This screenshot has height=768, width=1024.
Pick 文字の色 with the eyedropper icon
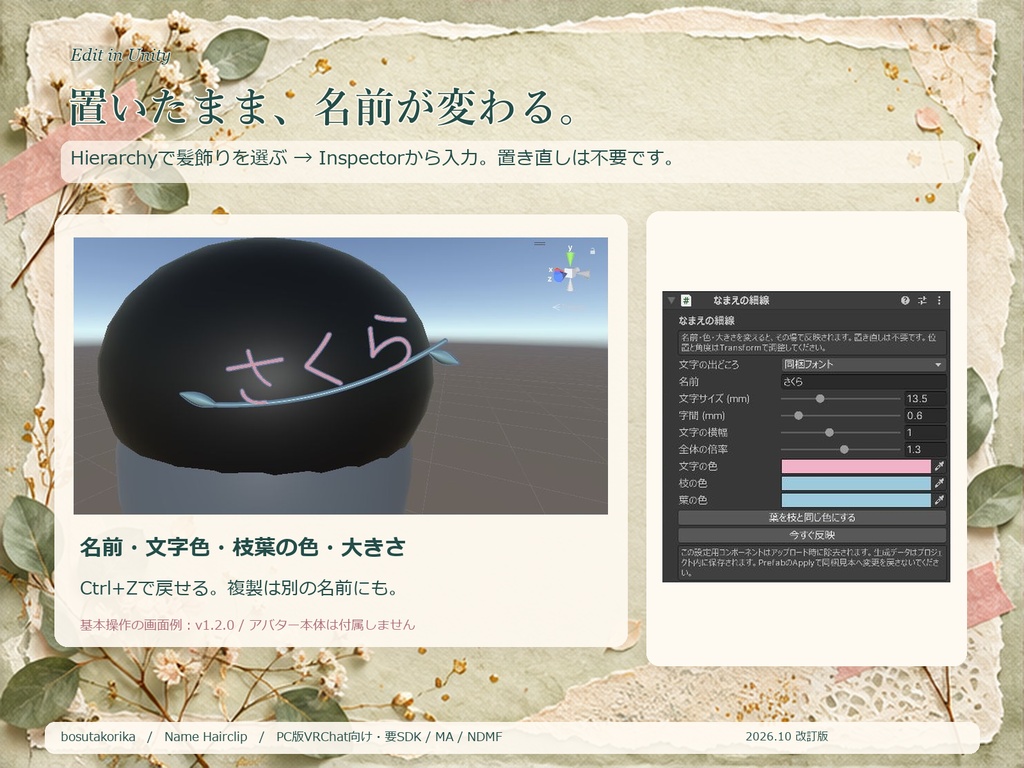pyautogui.click(x=939, y=466)
